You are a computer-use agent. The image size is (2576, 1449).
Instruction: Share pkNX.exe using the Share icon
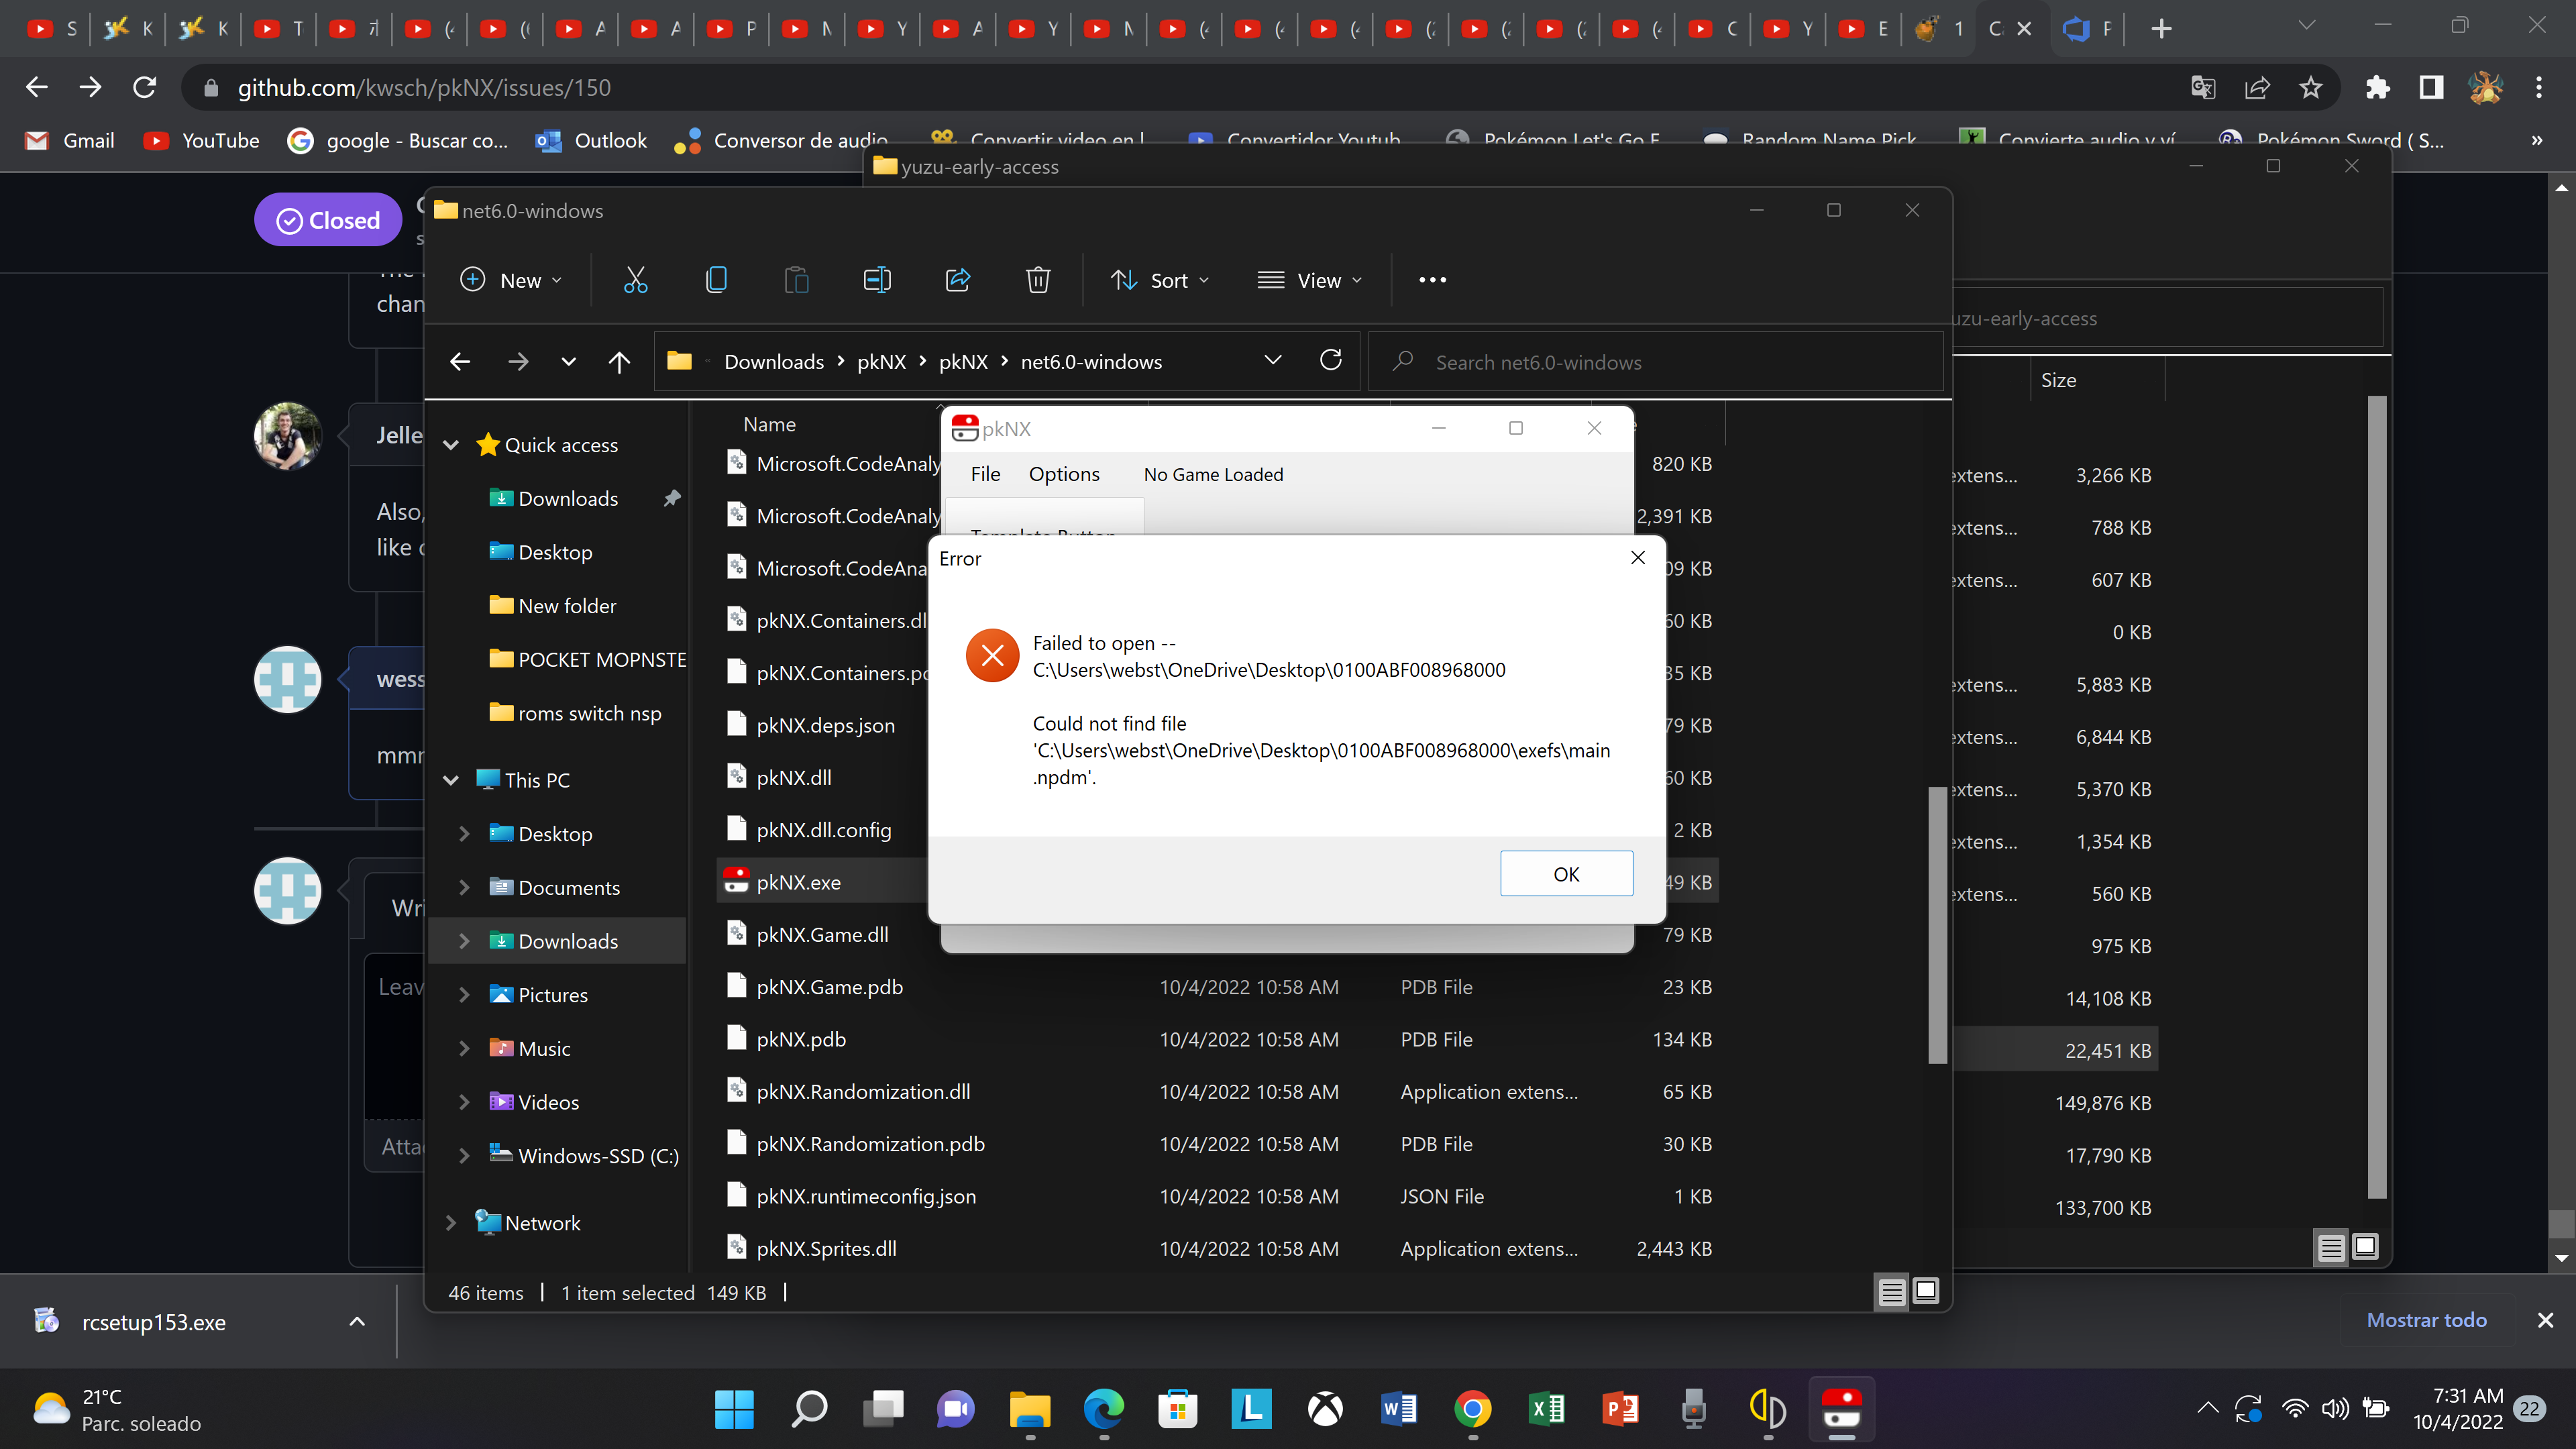(957, 280)
